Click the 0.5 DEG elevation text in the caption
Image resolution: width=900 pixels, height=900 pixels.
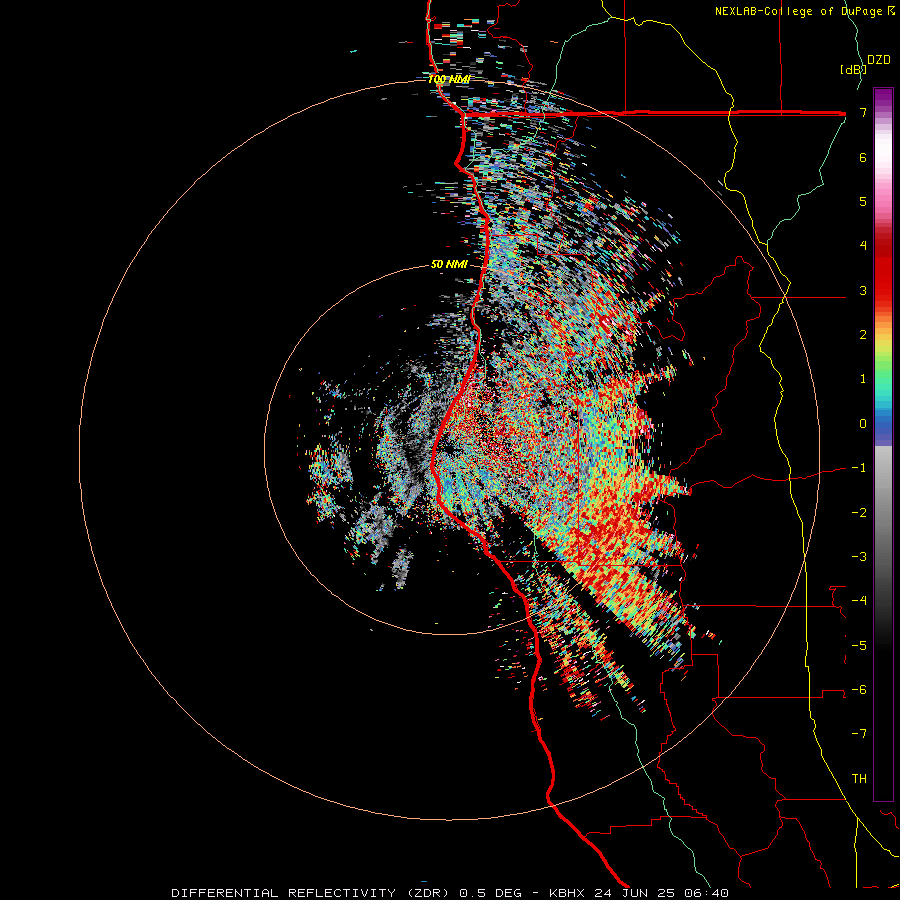click(x=491, y=893)
